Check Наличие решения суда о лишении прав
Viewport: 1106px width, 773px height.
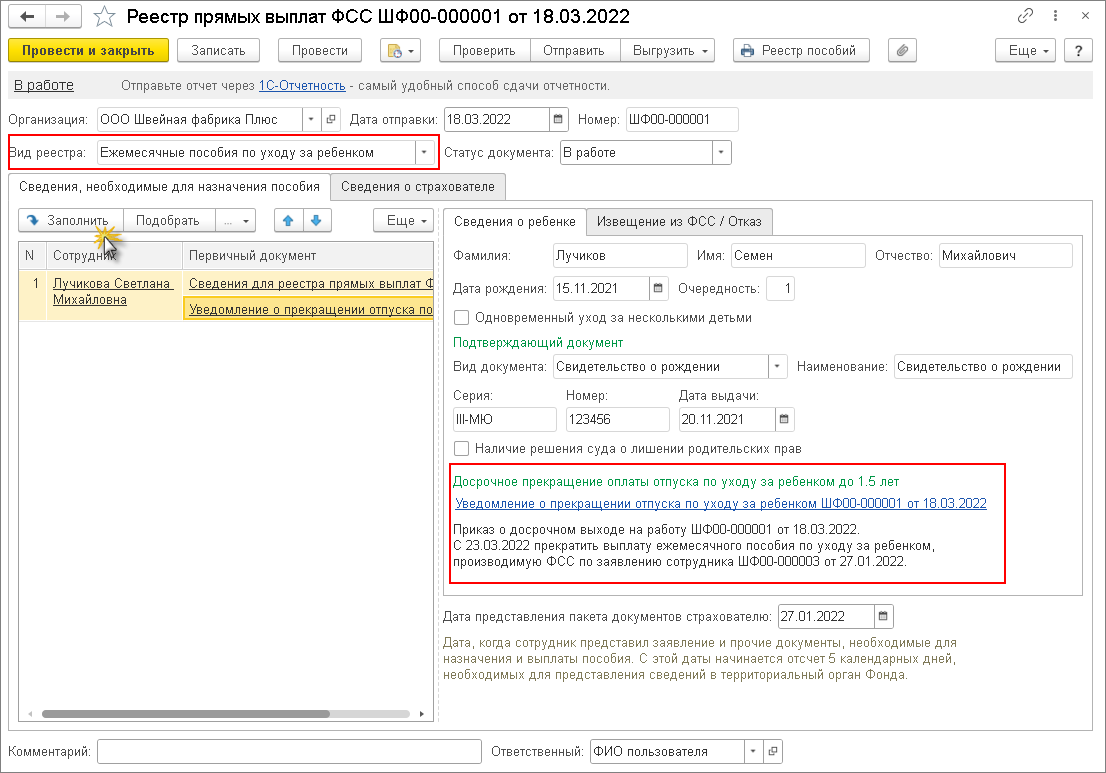pos(461,448)
